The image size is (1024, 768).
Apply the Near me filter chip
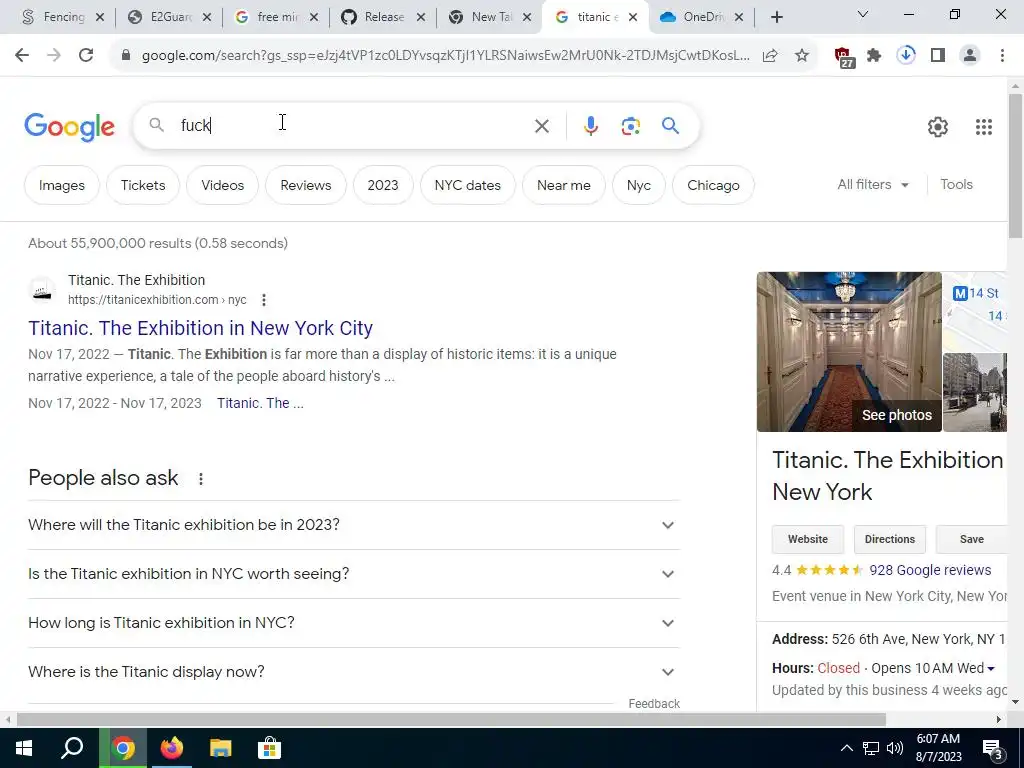564,185
